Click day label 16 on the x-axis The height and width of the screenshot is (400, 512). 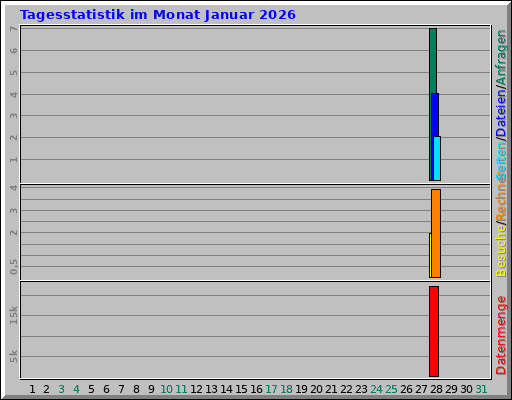pyautogui.click(x=256, y=389)
